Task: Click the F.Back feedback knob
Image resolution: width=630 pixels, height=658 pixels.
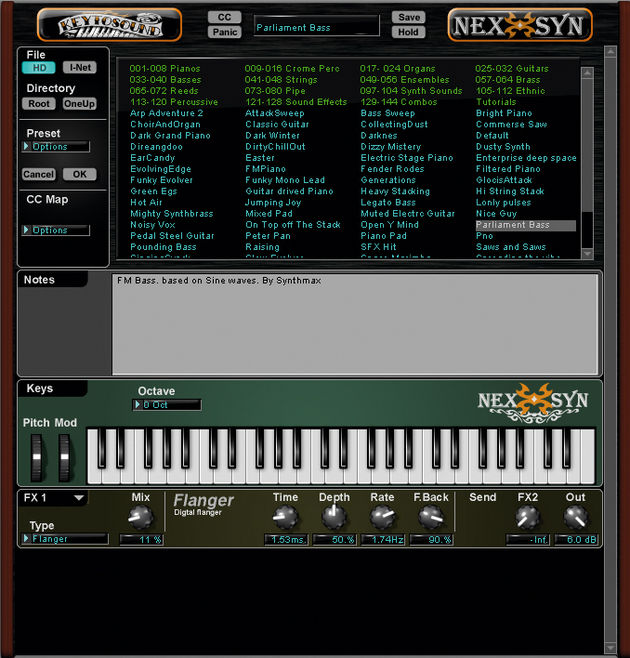Action: click(x=431, y=517)
